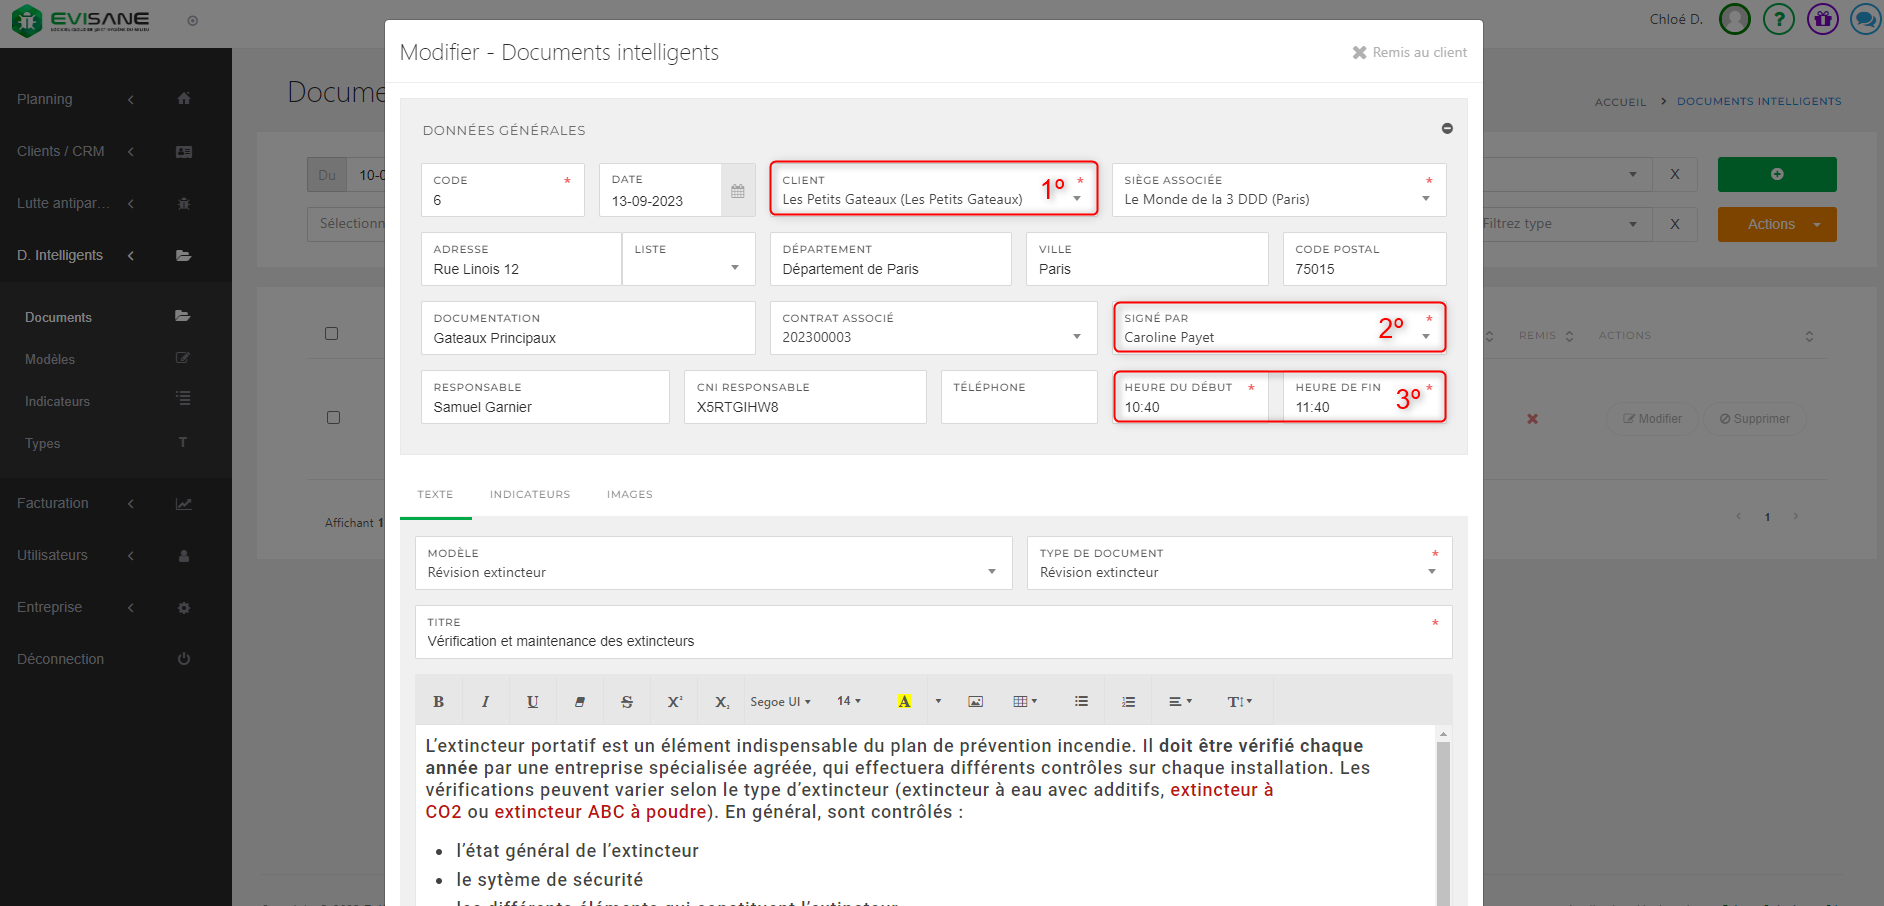This screenshot has width=1884, height=906.
Task: Expand the Signé par dropdown
Action: 1425,337
